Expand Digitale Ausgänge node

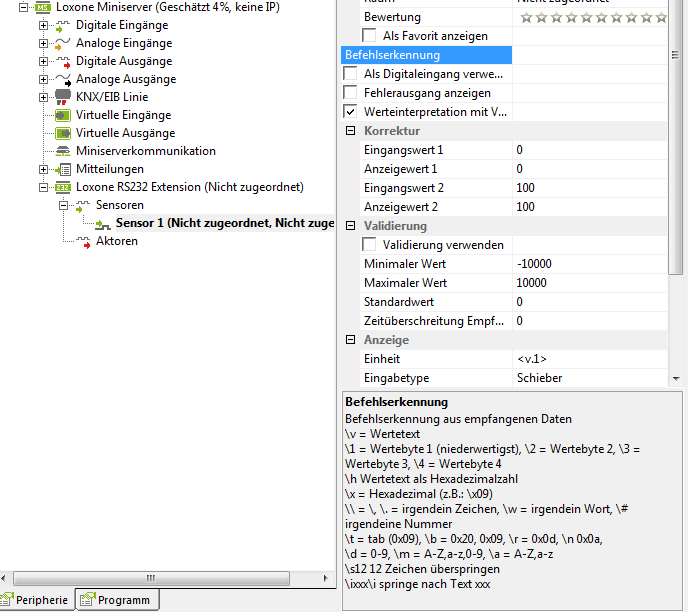point(43,61)
